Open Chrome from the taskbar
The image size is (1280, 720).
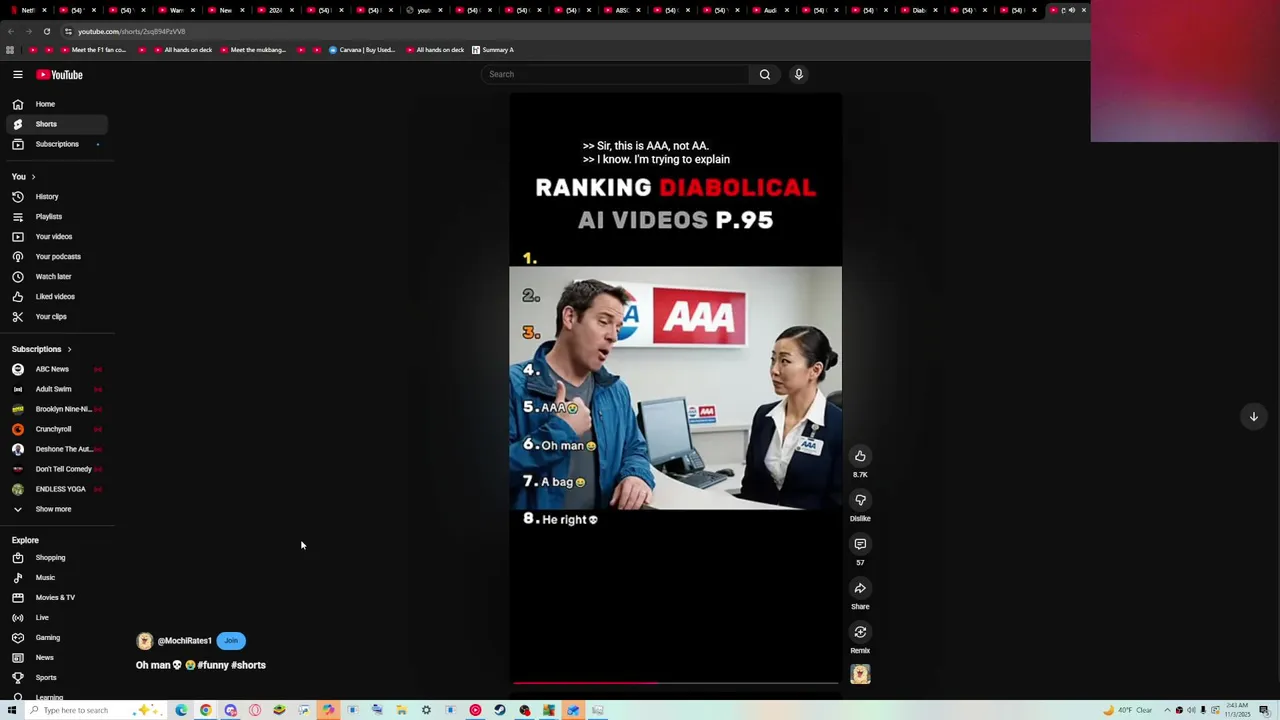pyautogui.click(x=205, y=710)
